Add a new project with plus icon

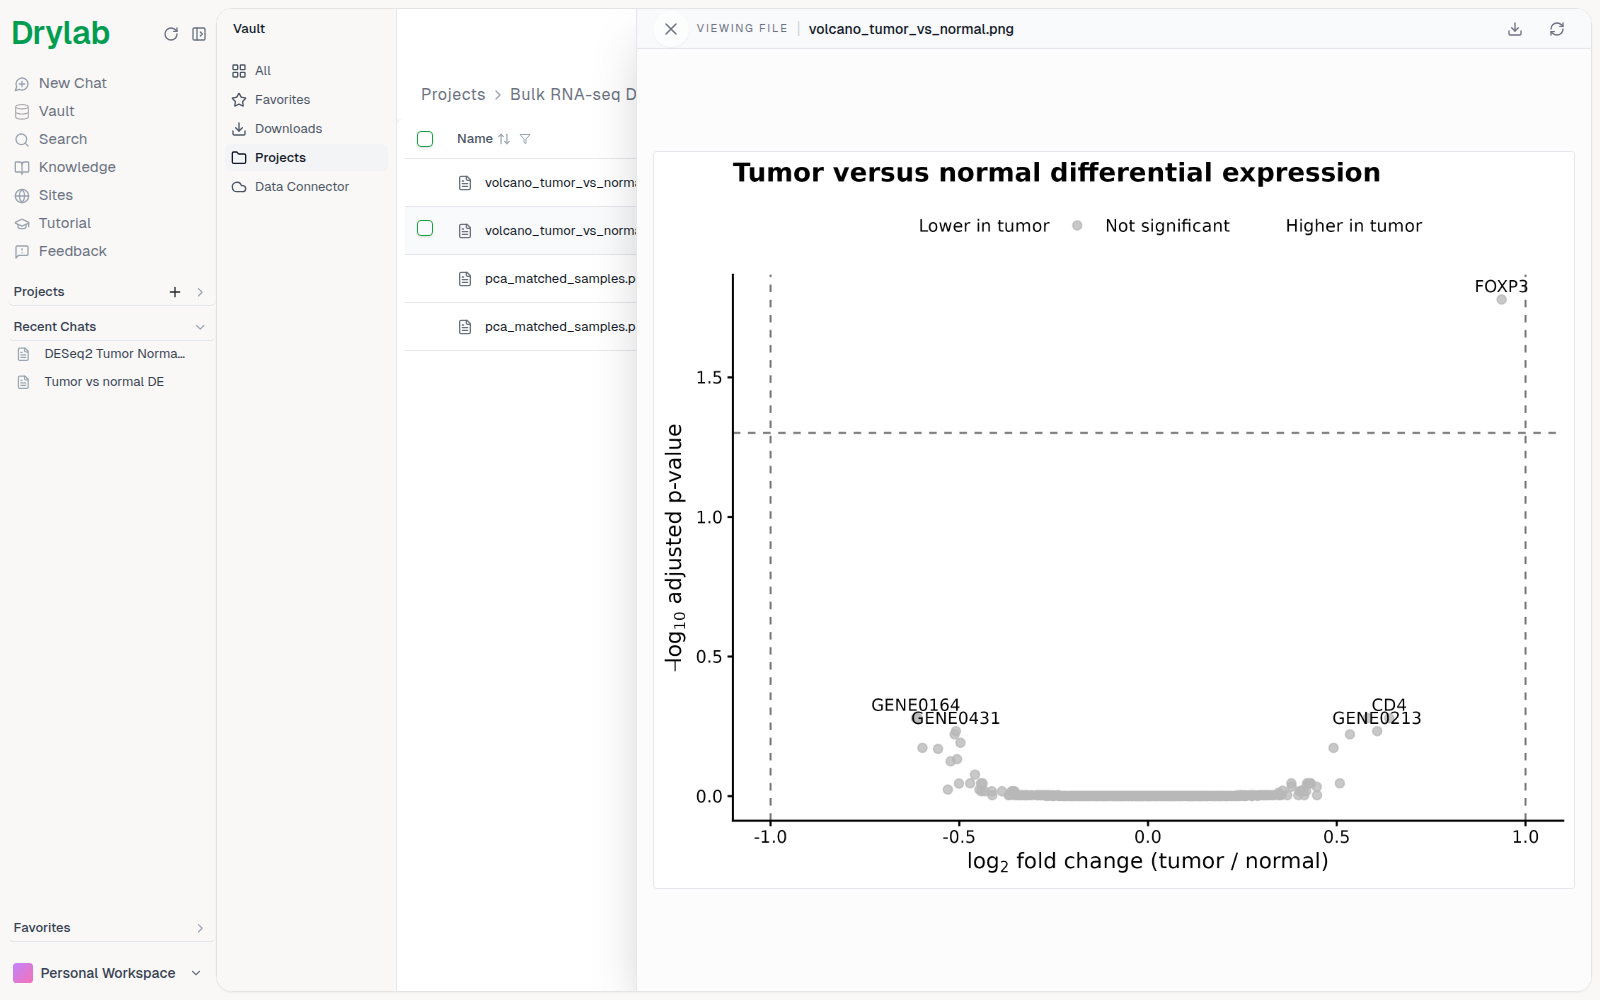(175, 292)
